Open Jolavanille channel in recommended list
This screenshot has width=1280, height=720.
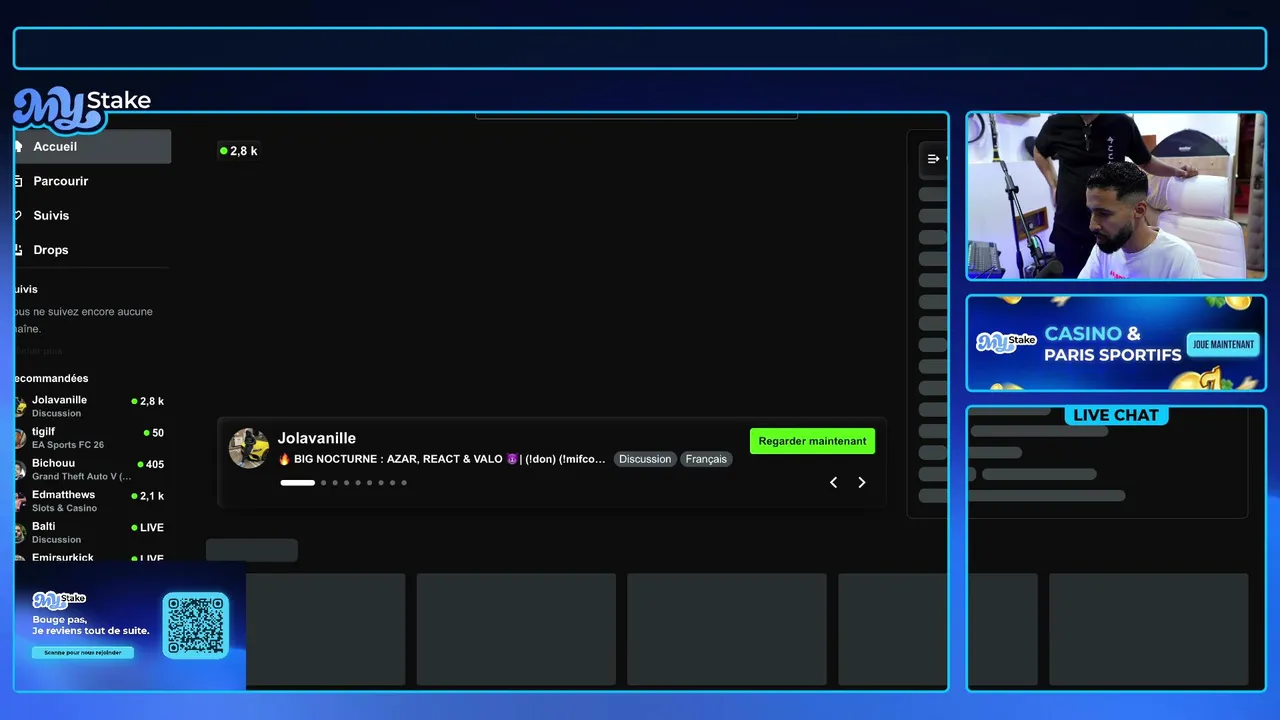(90, 406)
